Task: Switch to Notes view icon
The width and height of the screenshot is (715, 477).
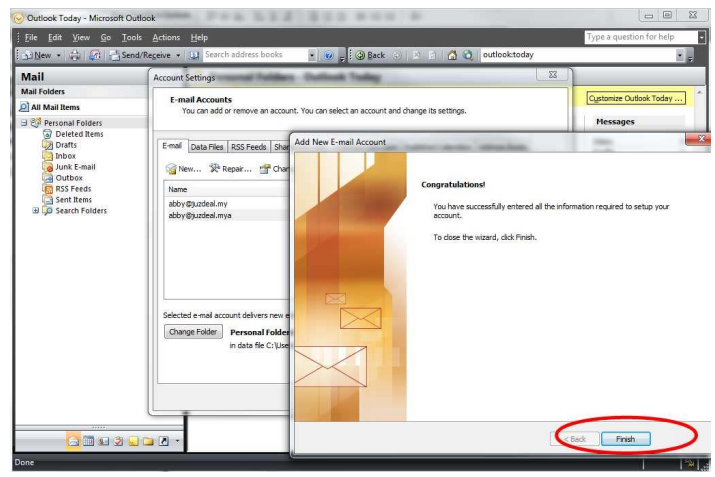Action: click(133, 441)
